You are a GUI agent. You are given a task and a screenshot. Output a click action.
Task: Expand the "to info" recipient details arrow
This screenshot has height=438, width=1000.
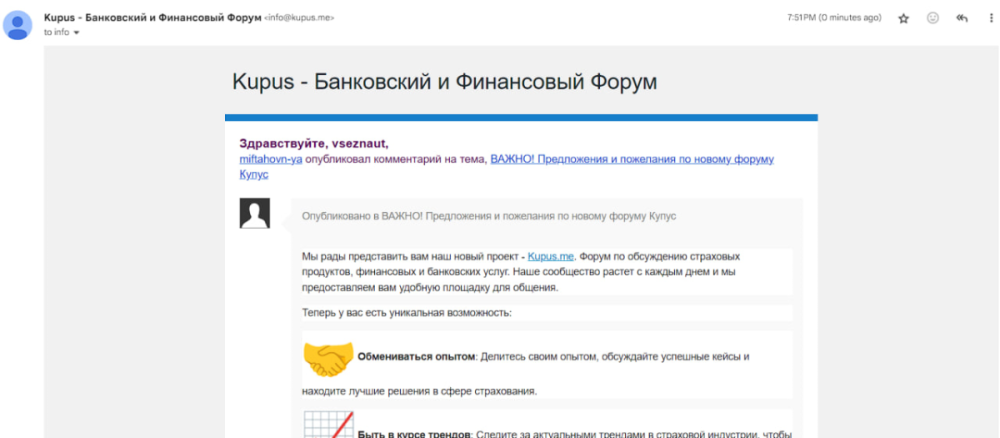pos(77,33)
